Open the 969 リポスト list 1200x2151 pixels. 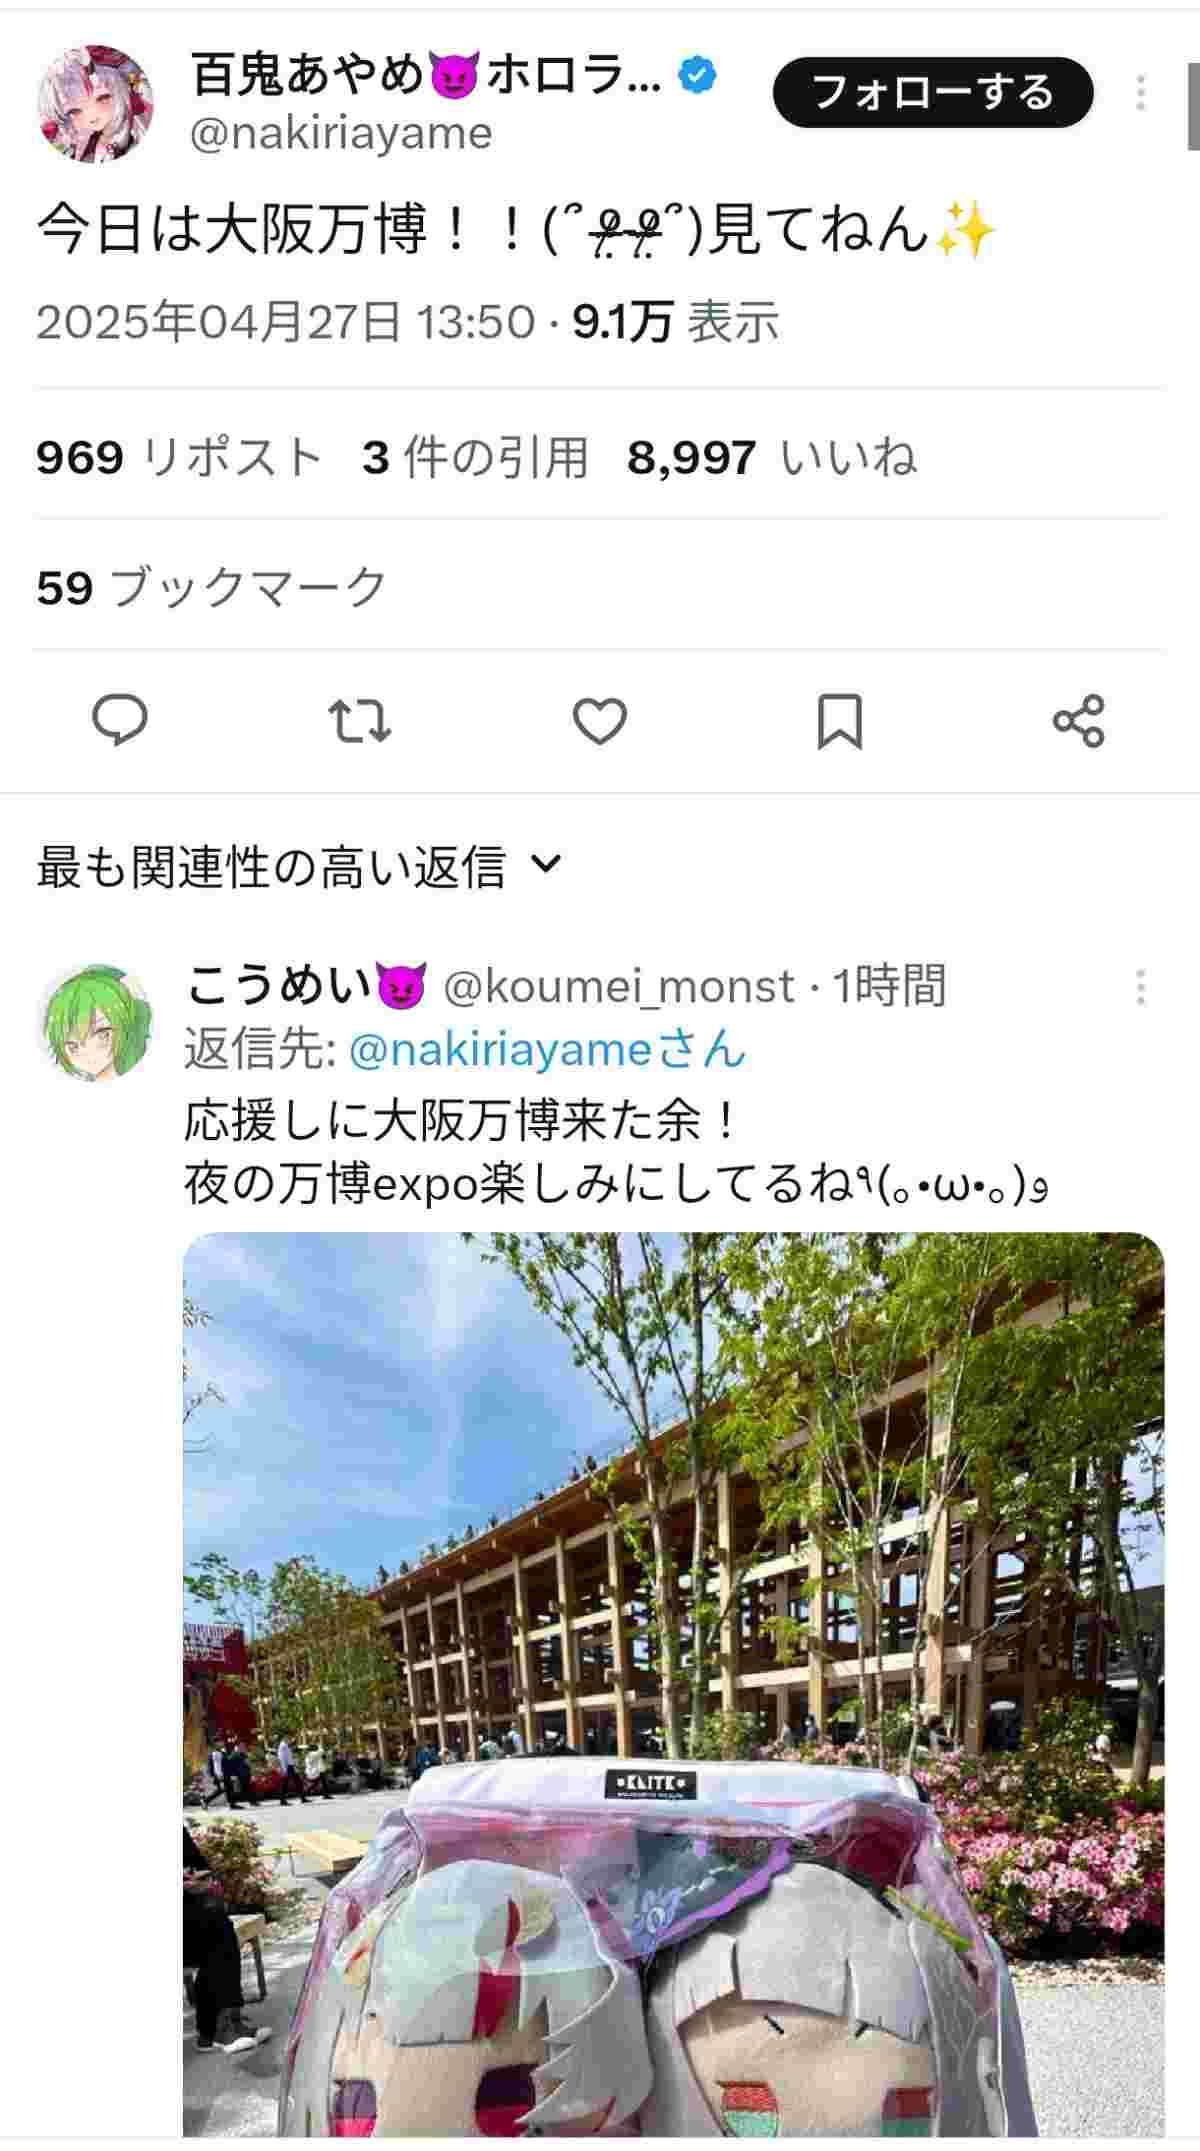coord(180,458)
